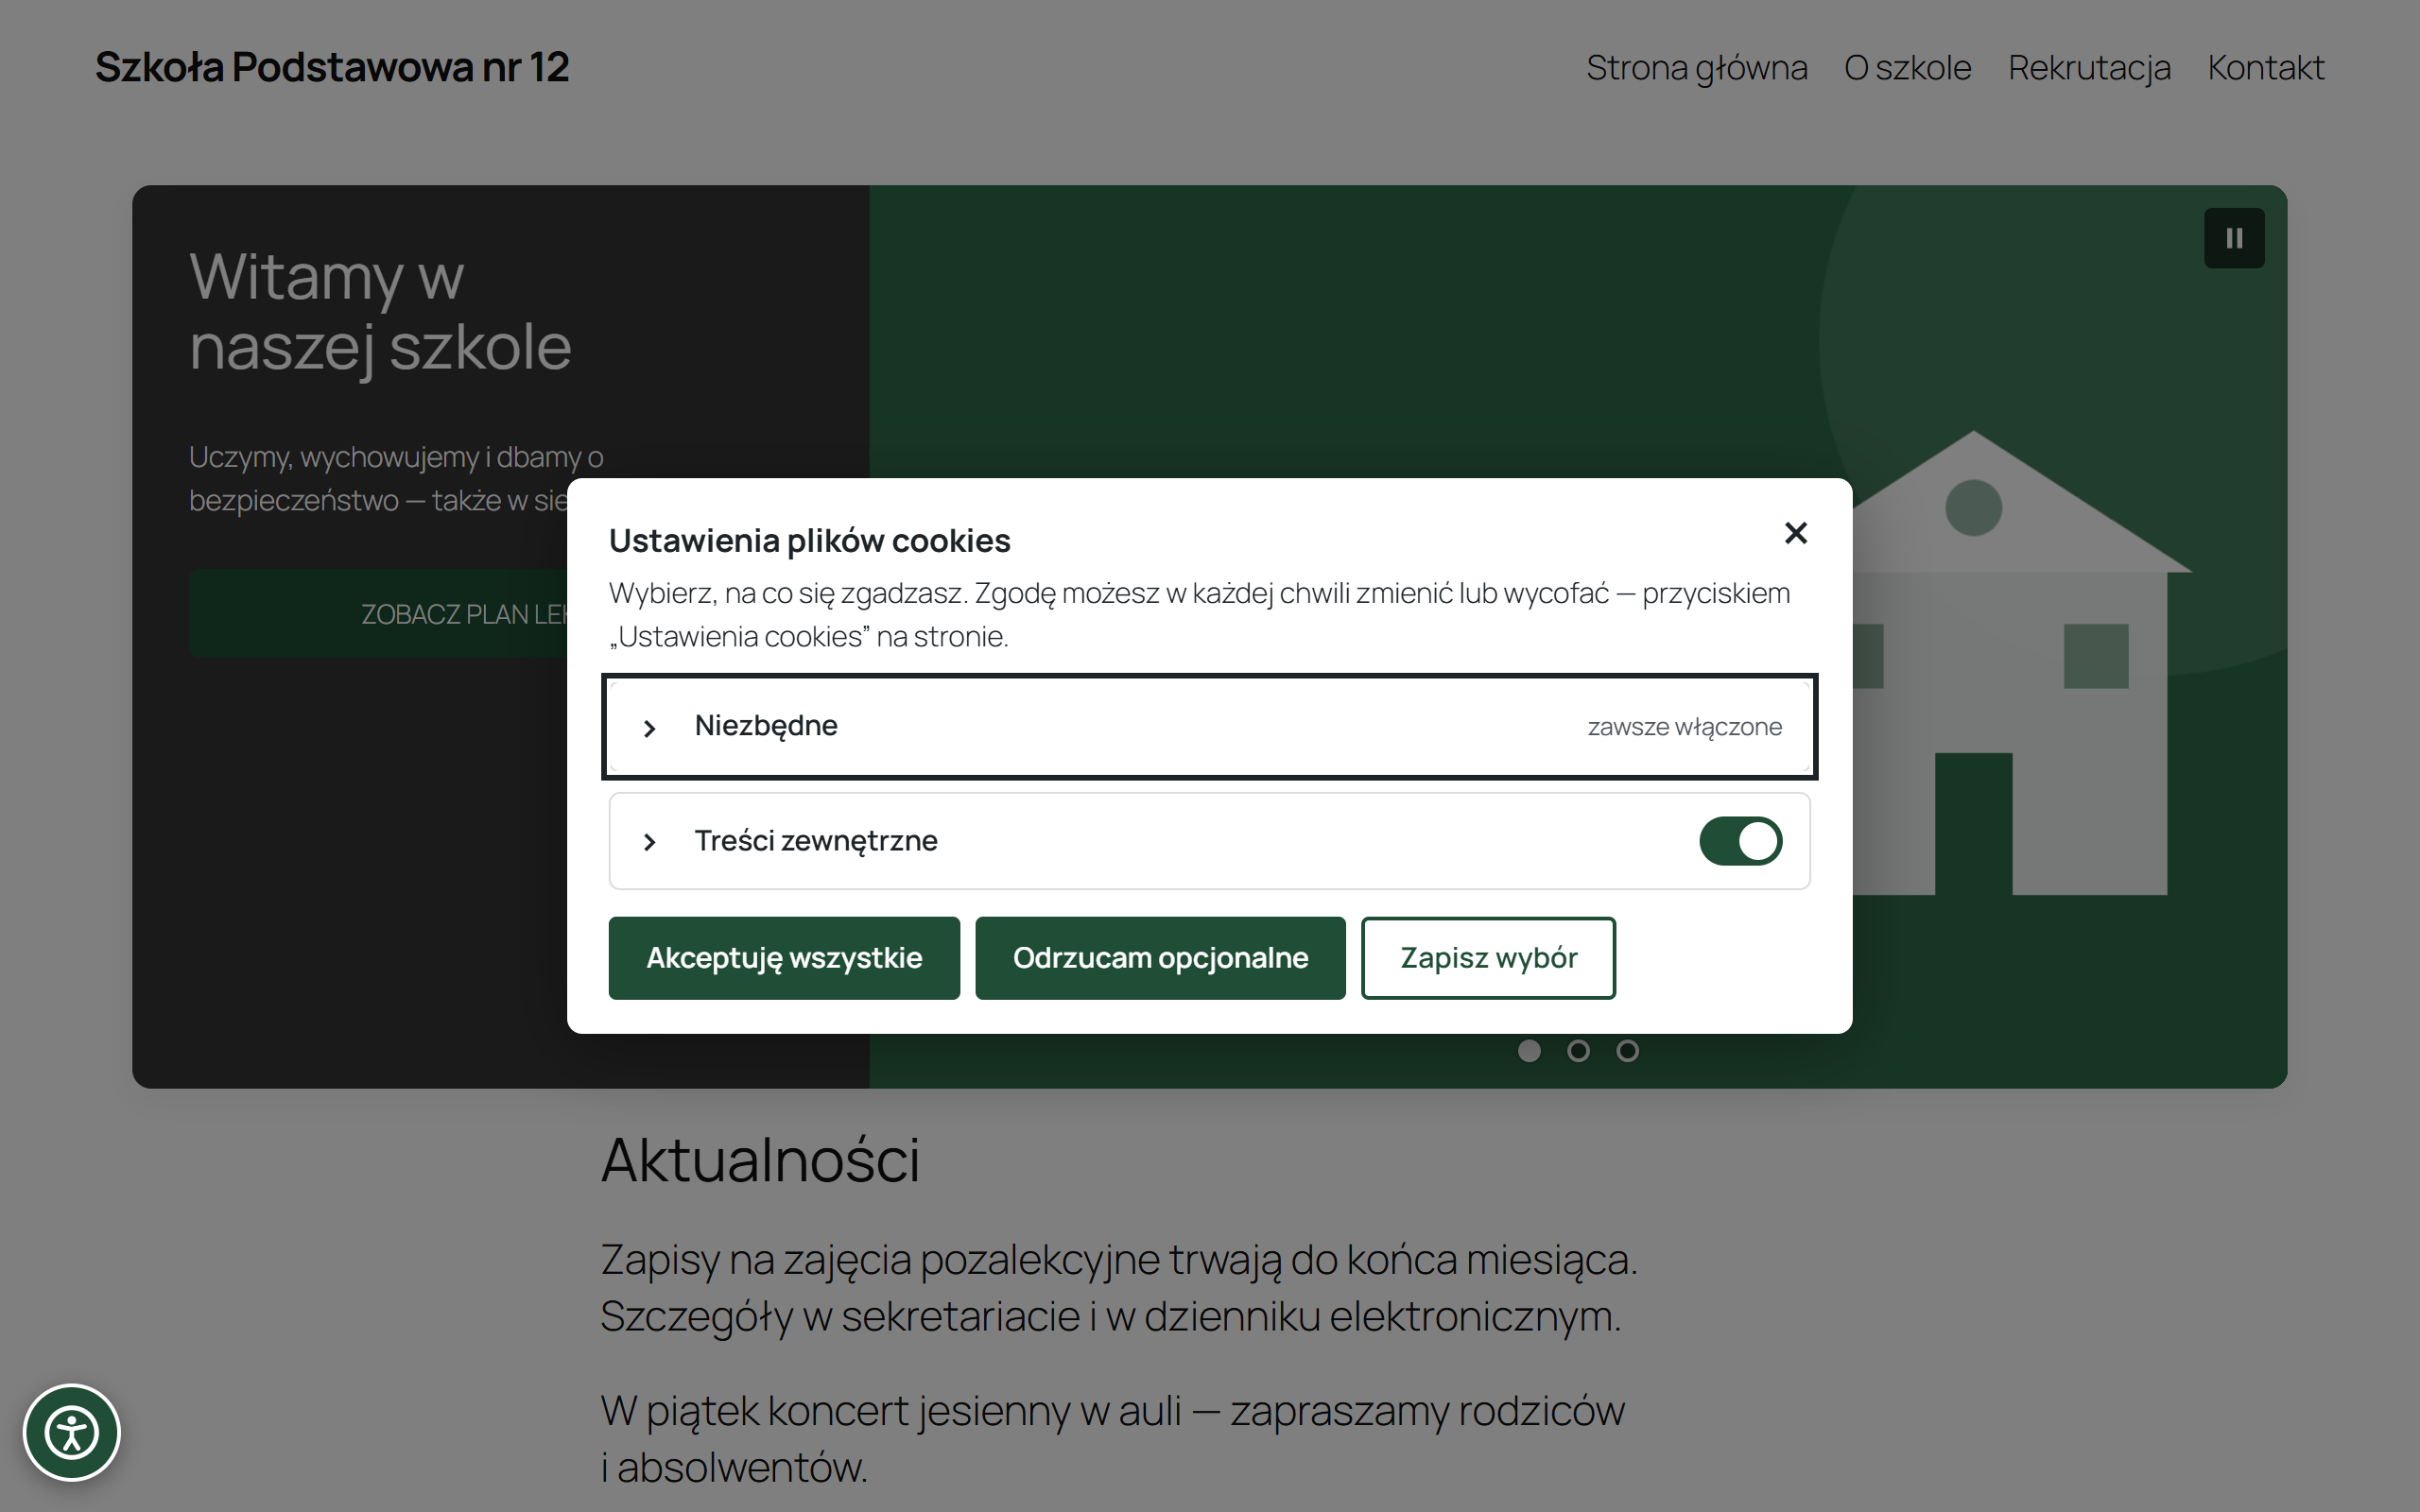Viewport: 2420px width, 1512px height.
Task: Go to first carousel slide dot
Action: [1529, 1051]
